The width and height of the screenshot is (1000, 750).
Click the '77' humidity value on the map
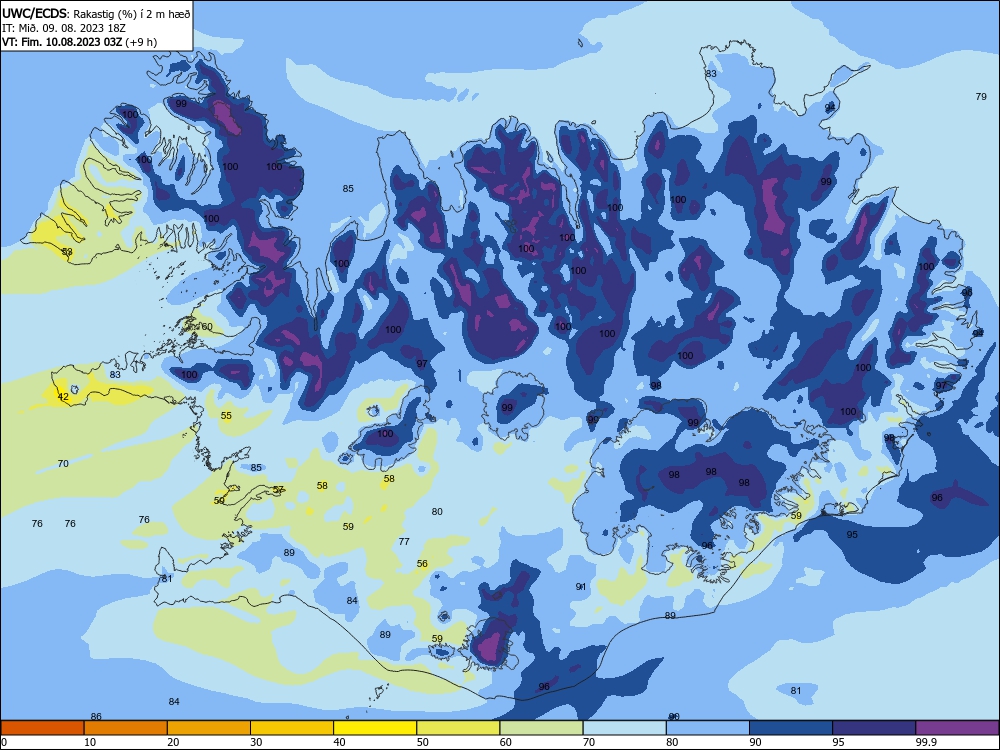click(404, 541)
